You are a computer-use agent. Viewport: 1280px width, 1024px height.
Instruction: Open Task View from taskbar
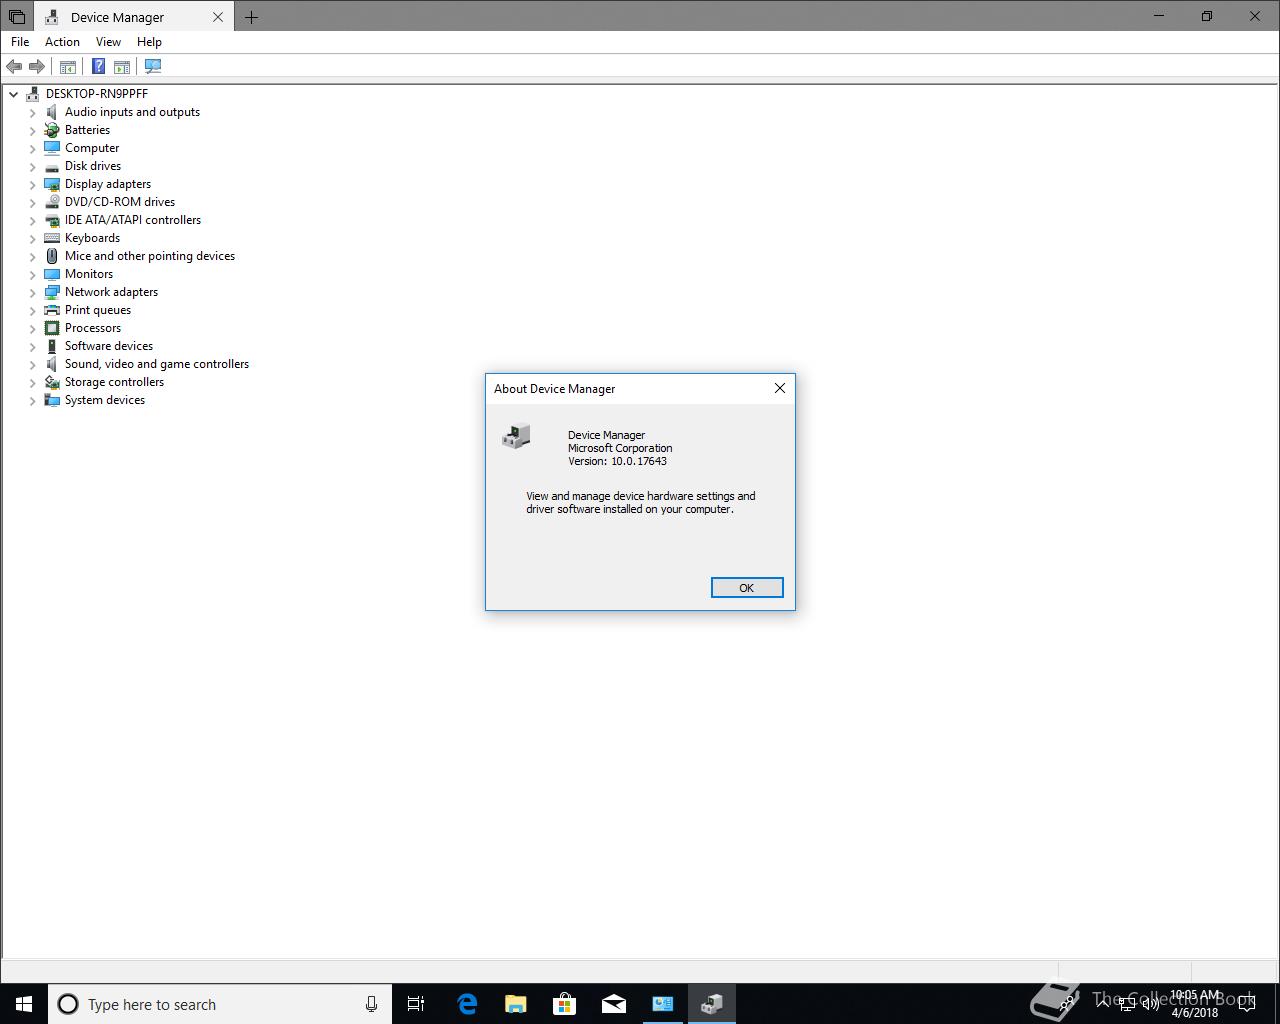tap(416, 1004)
